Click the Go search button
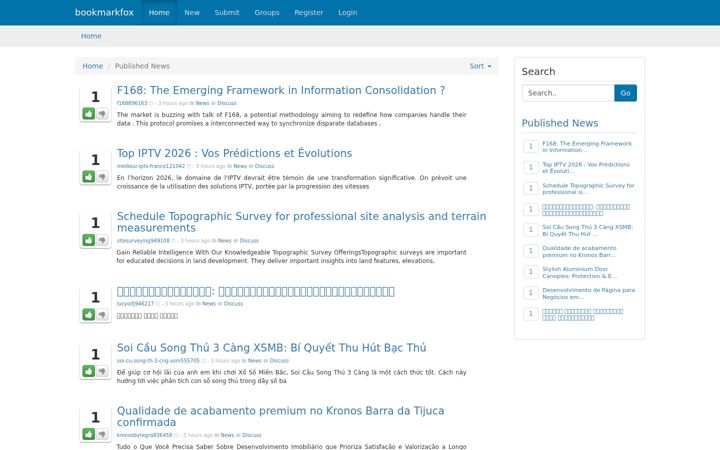 tap(625, 93)
